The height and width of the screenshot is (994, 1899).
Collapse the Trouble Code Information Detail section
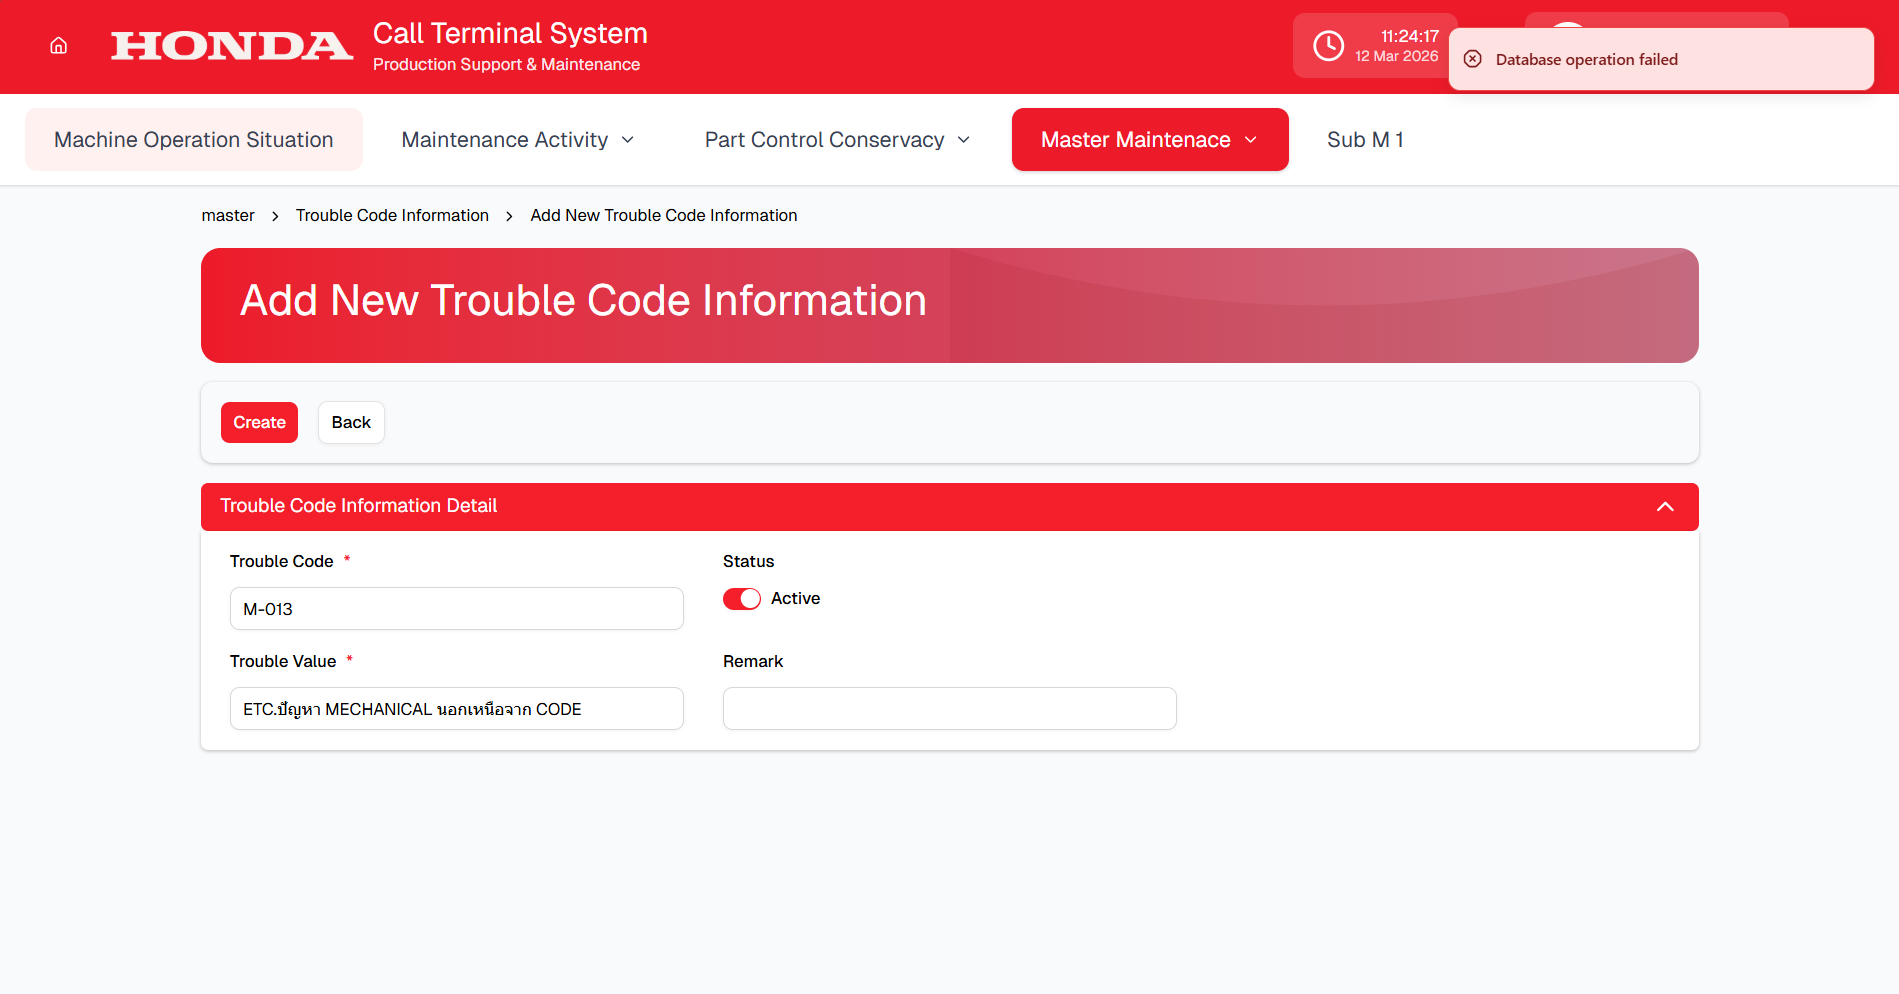click(x=1664, y=507)
